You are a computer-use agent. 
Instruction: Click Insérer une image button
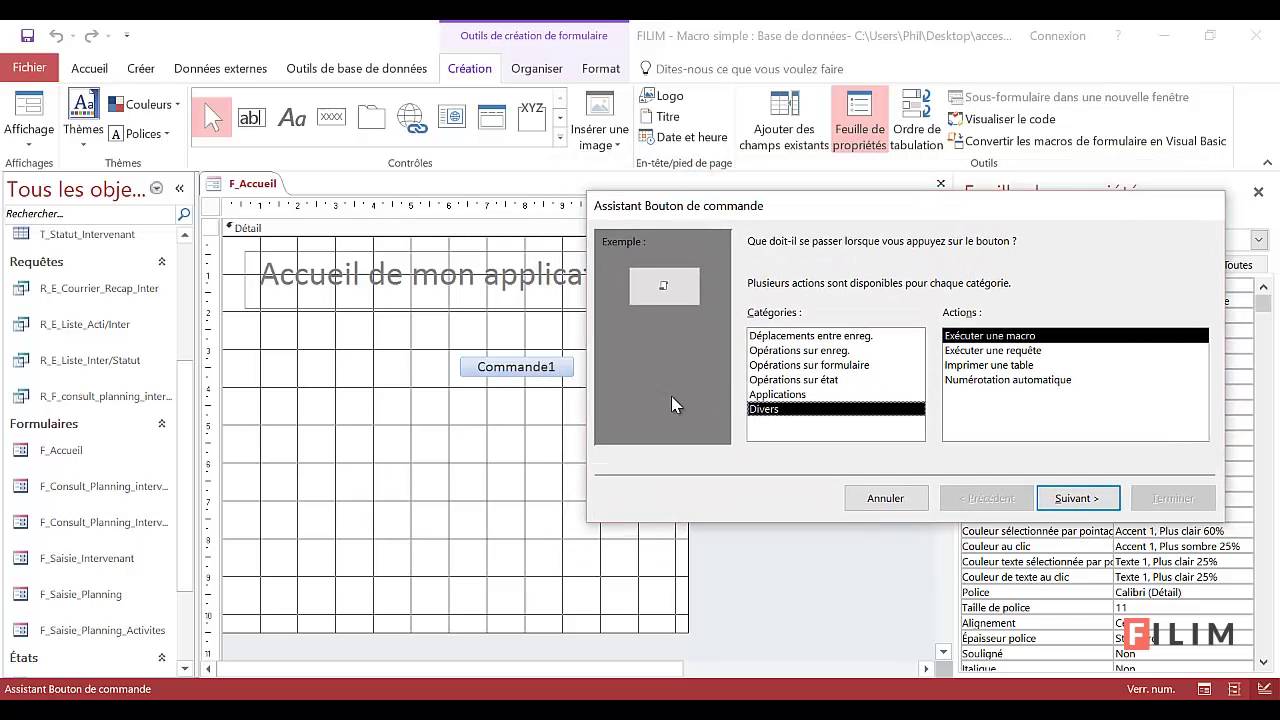pos(599,122)
